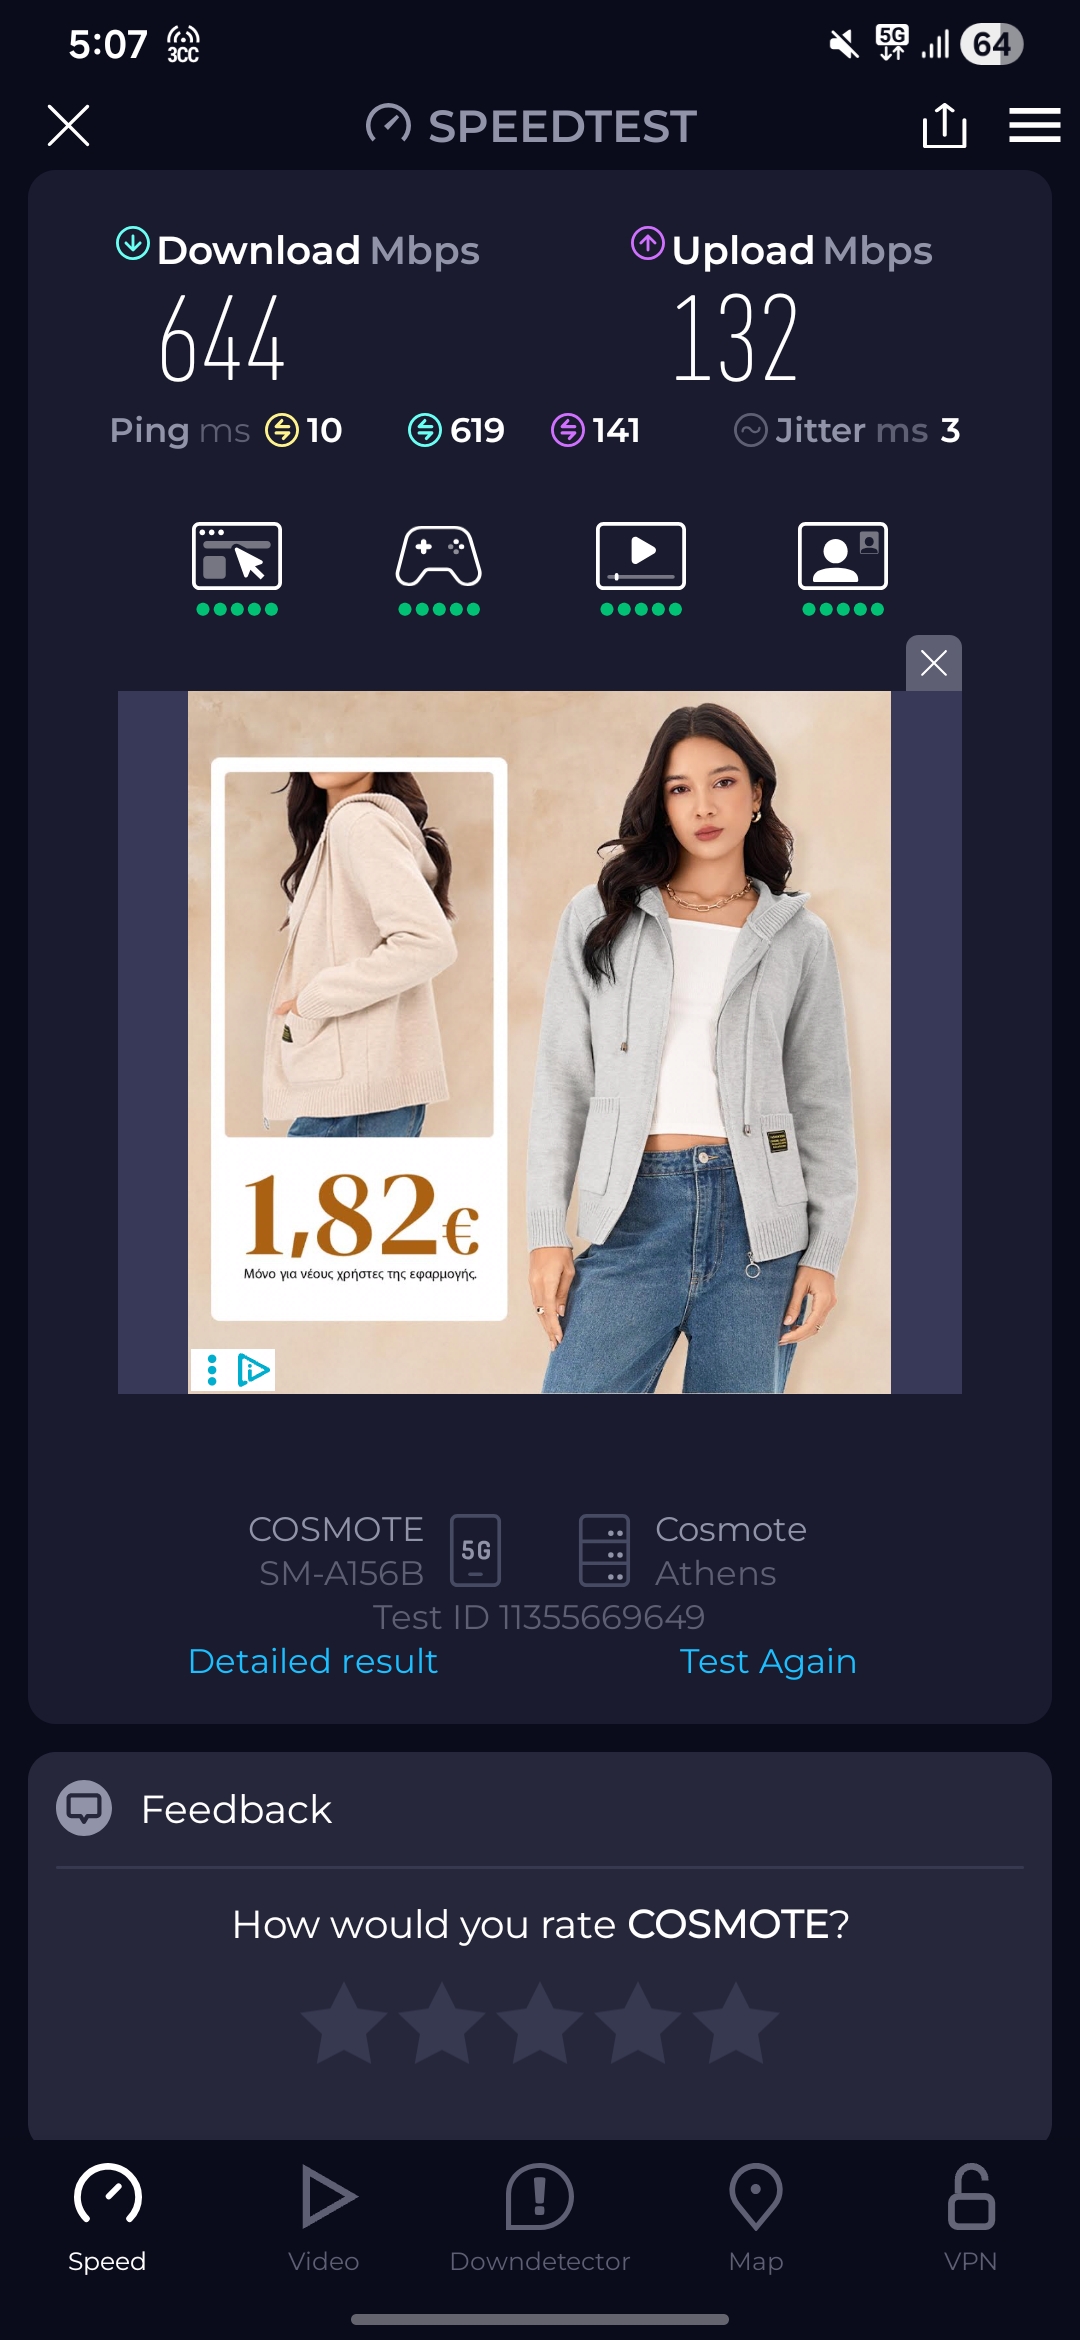The image size is (1080, 2340).
Task: Open the hoodie advertisement image
Action: (x=539, y=1042)
